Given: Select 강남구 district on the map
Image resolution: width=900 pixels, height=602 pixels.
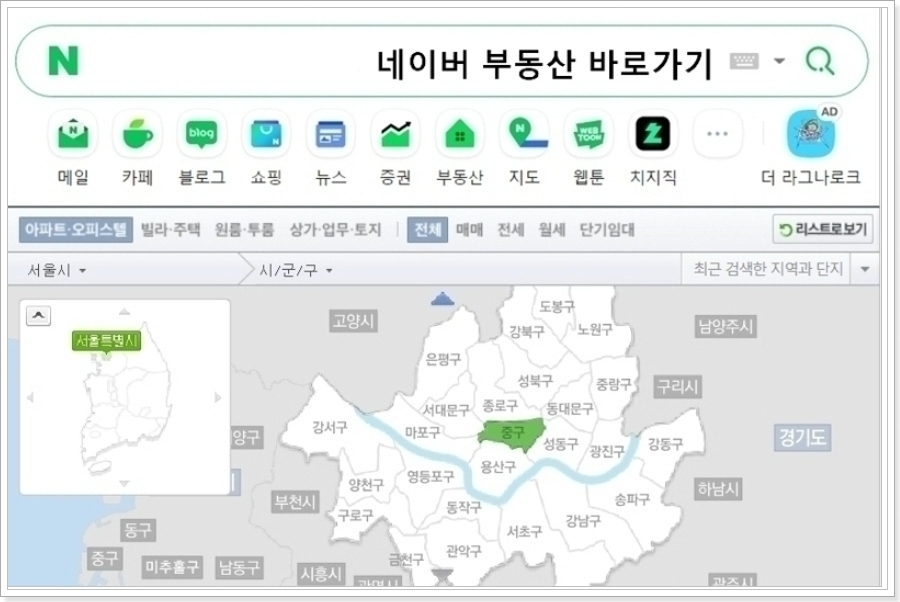Looking at the screenshot, I should point(583,521).
